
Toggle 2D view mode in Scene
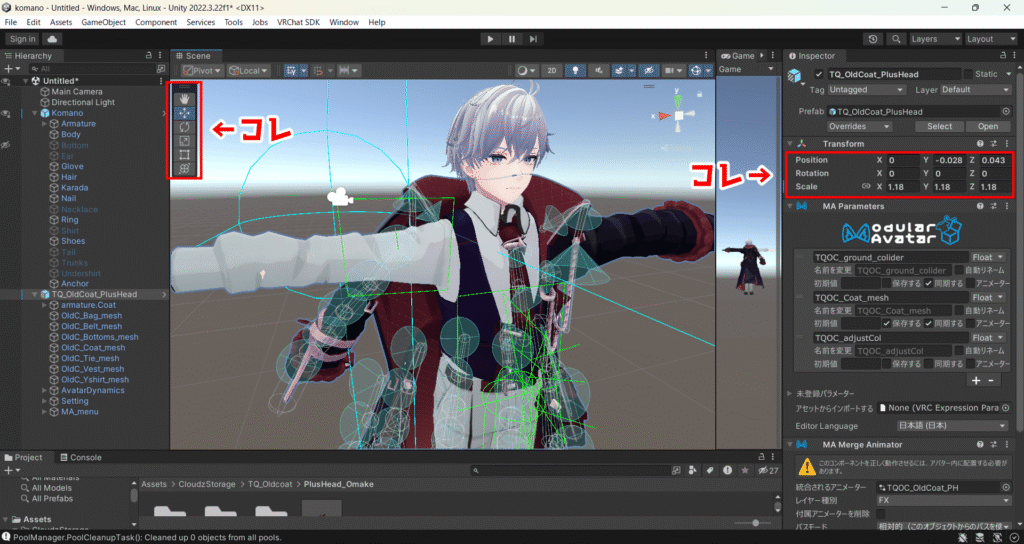pos(551,71)
